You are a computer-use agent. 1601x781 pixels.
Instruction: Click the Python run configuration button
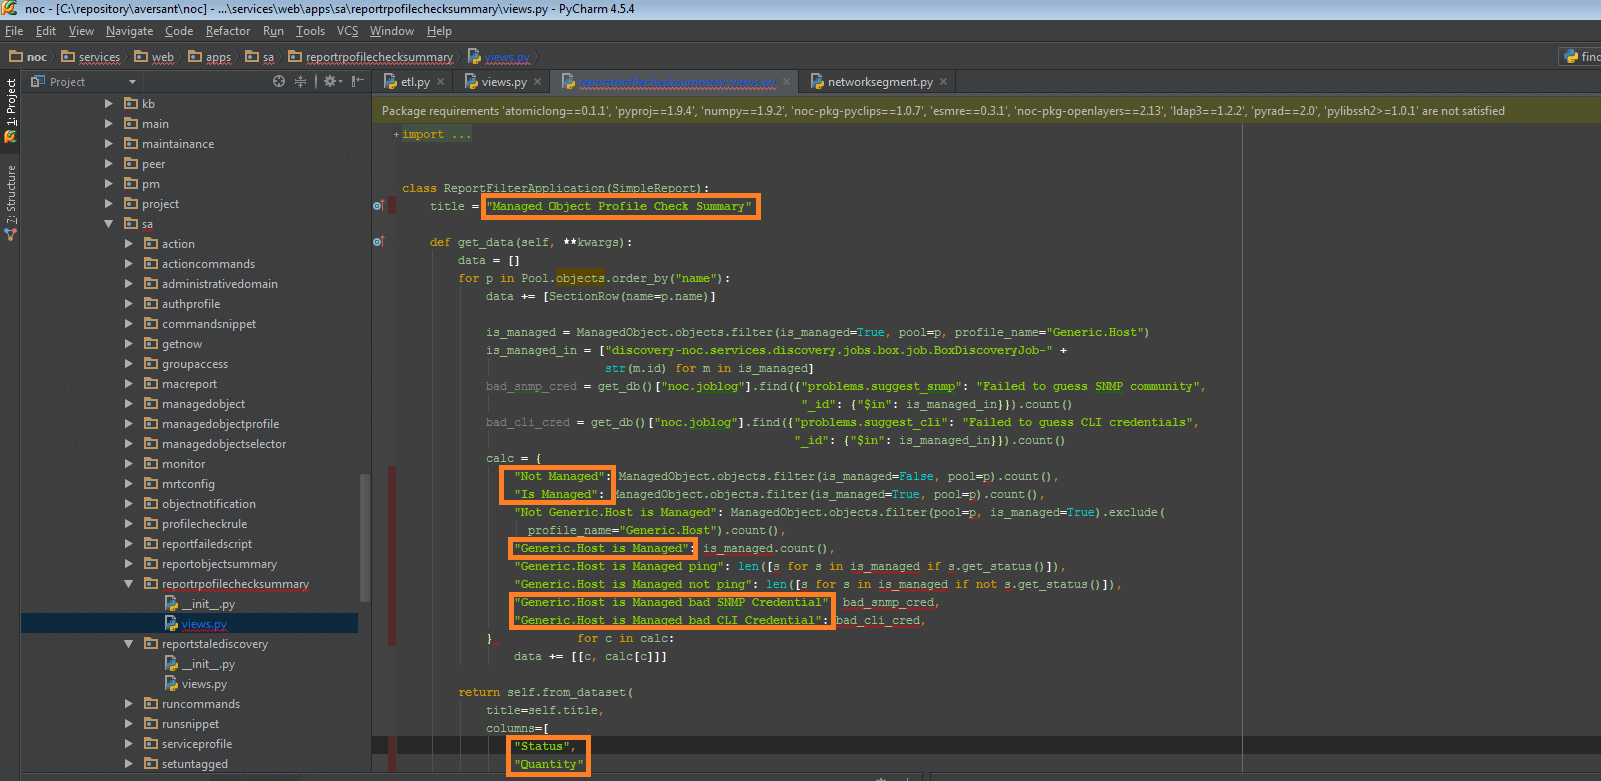click(x=1581, y=57)
